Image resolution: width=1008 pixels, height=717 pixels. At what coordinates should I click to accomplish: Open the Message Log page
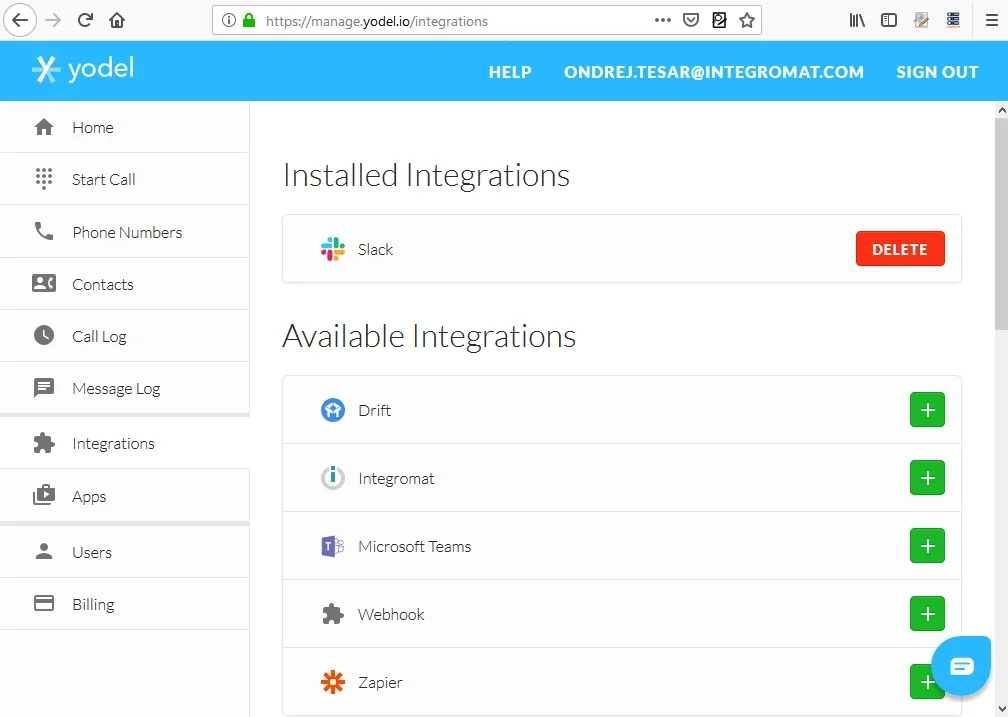(x=125, y=388)
